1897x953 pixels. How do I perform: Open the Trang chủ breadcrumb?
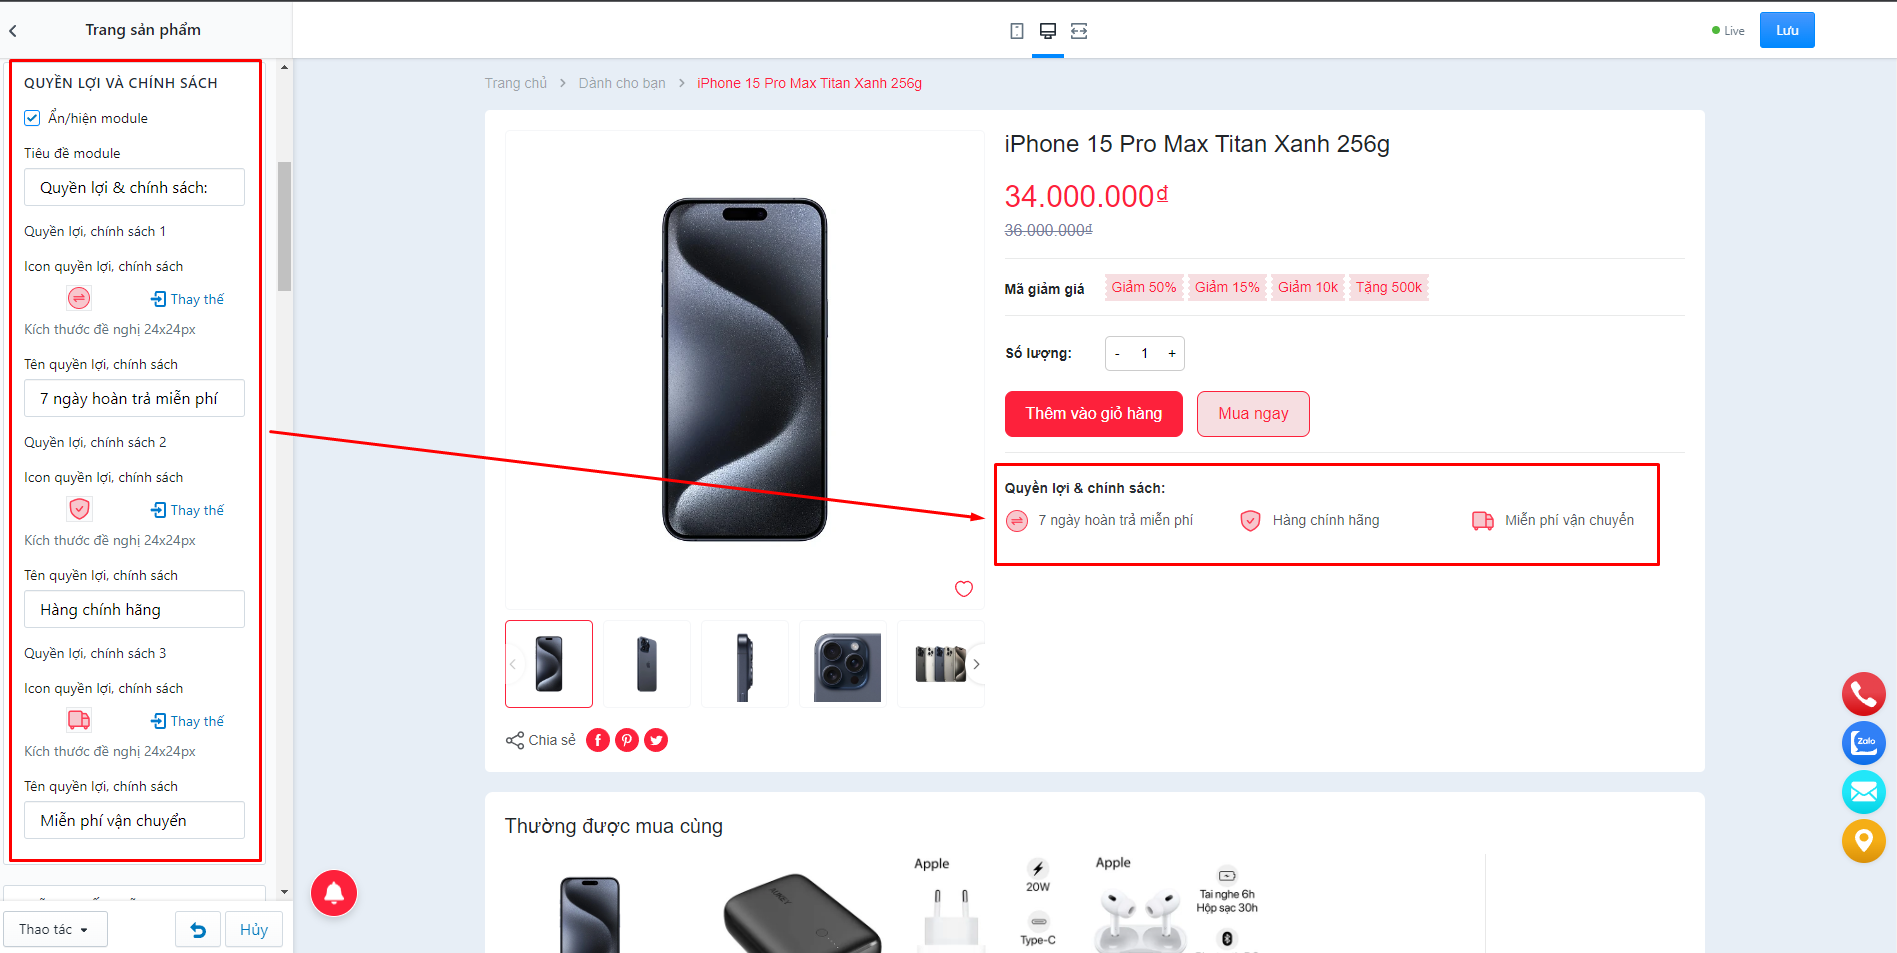click(516, 83)
